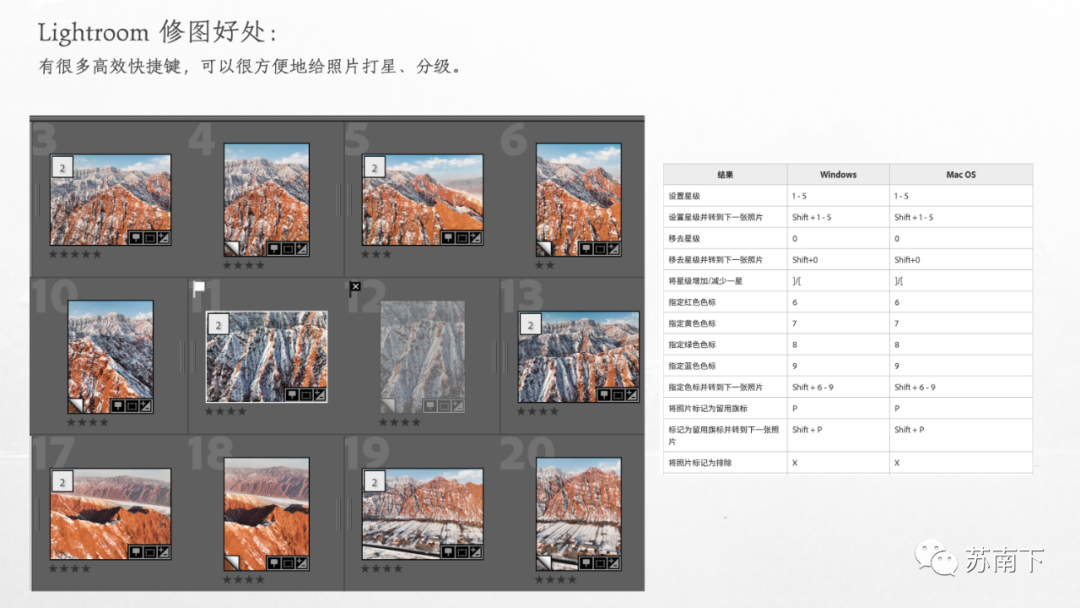Click the '将星级增加/减少一星' row label
1080x608 pixels.
[705, 281]
